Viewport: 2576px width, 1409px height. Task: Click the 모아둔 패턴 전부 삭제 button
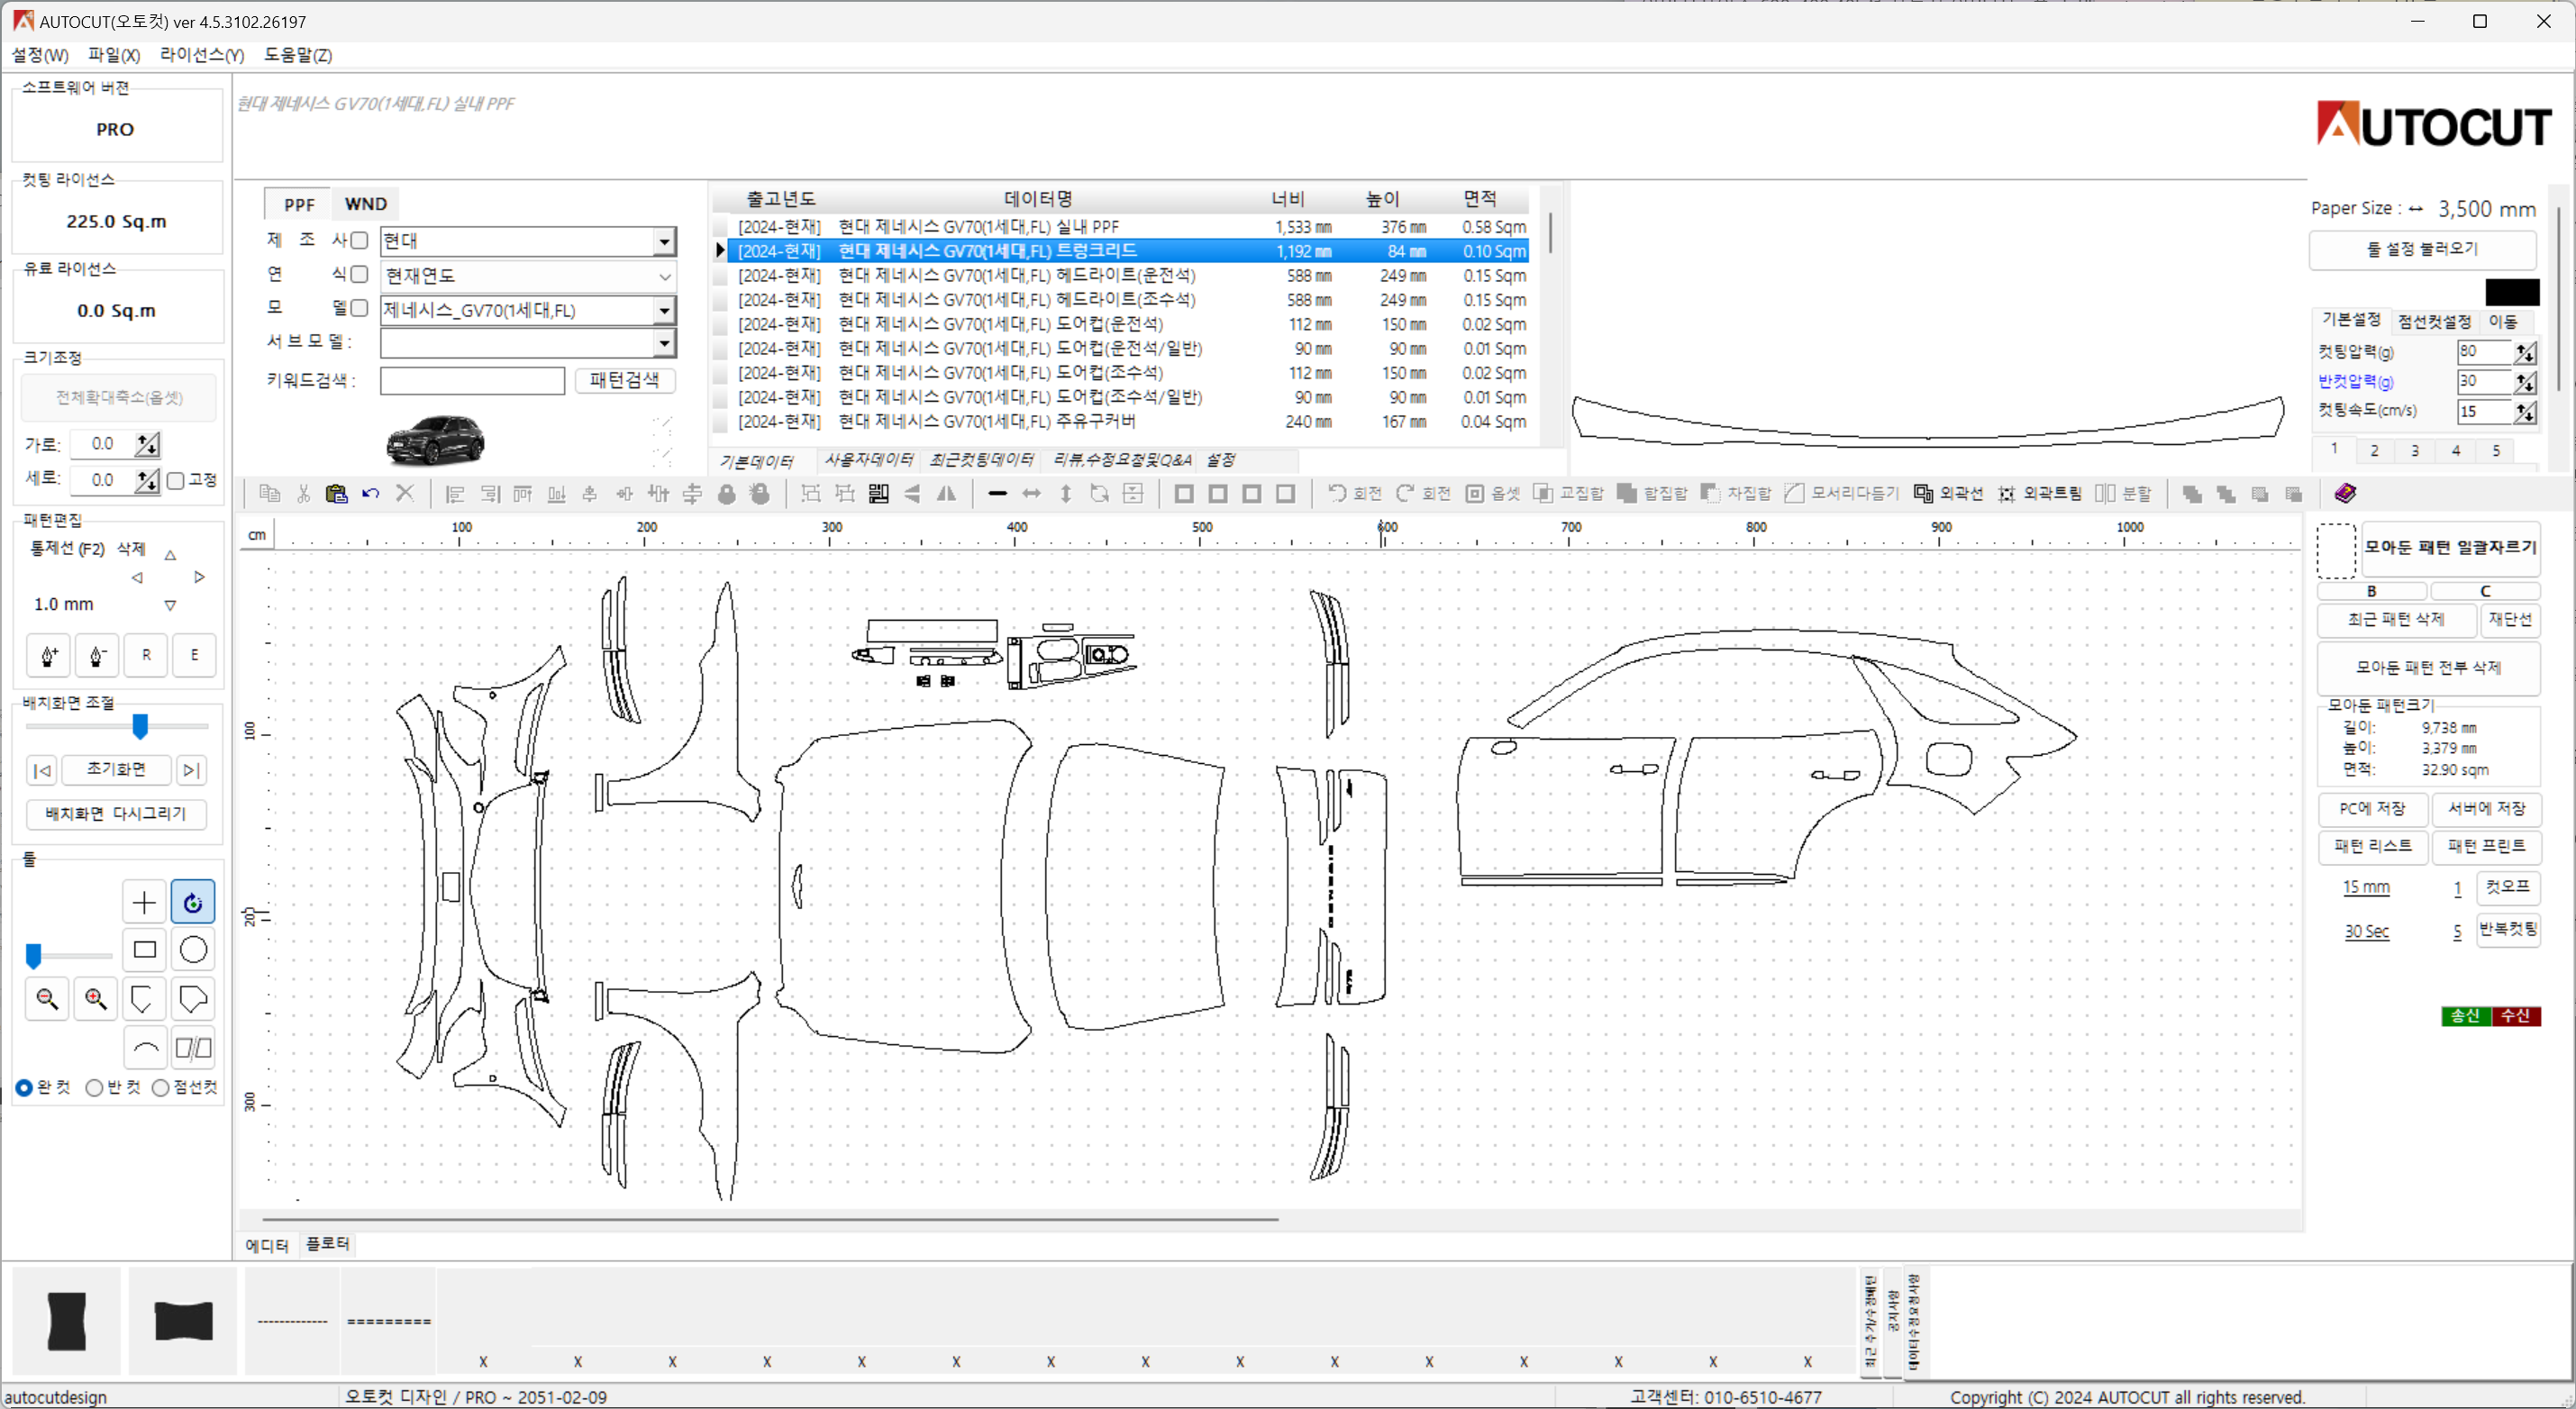pos(2428,668)
